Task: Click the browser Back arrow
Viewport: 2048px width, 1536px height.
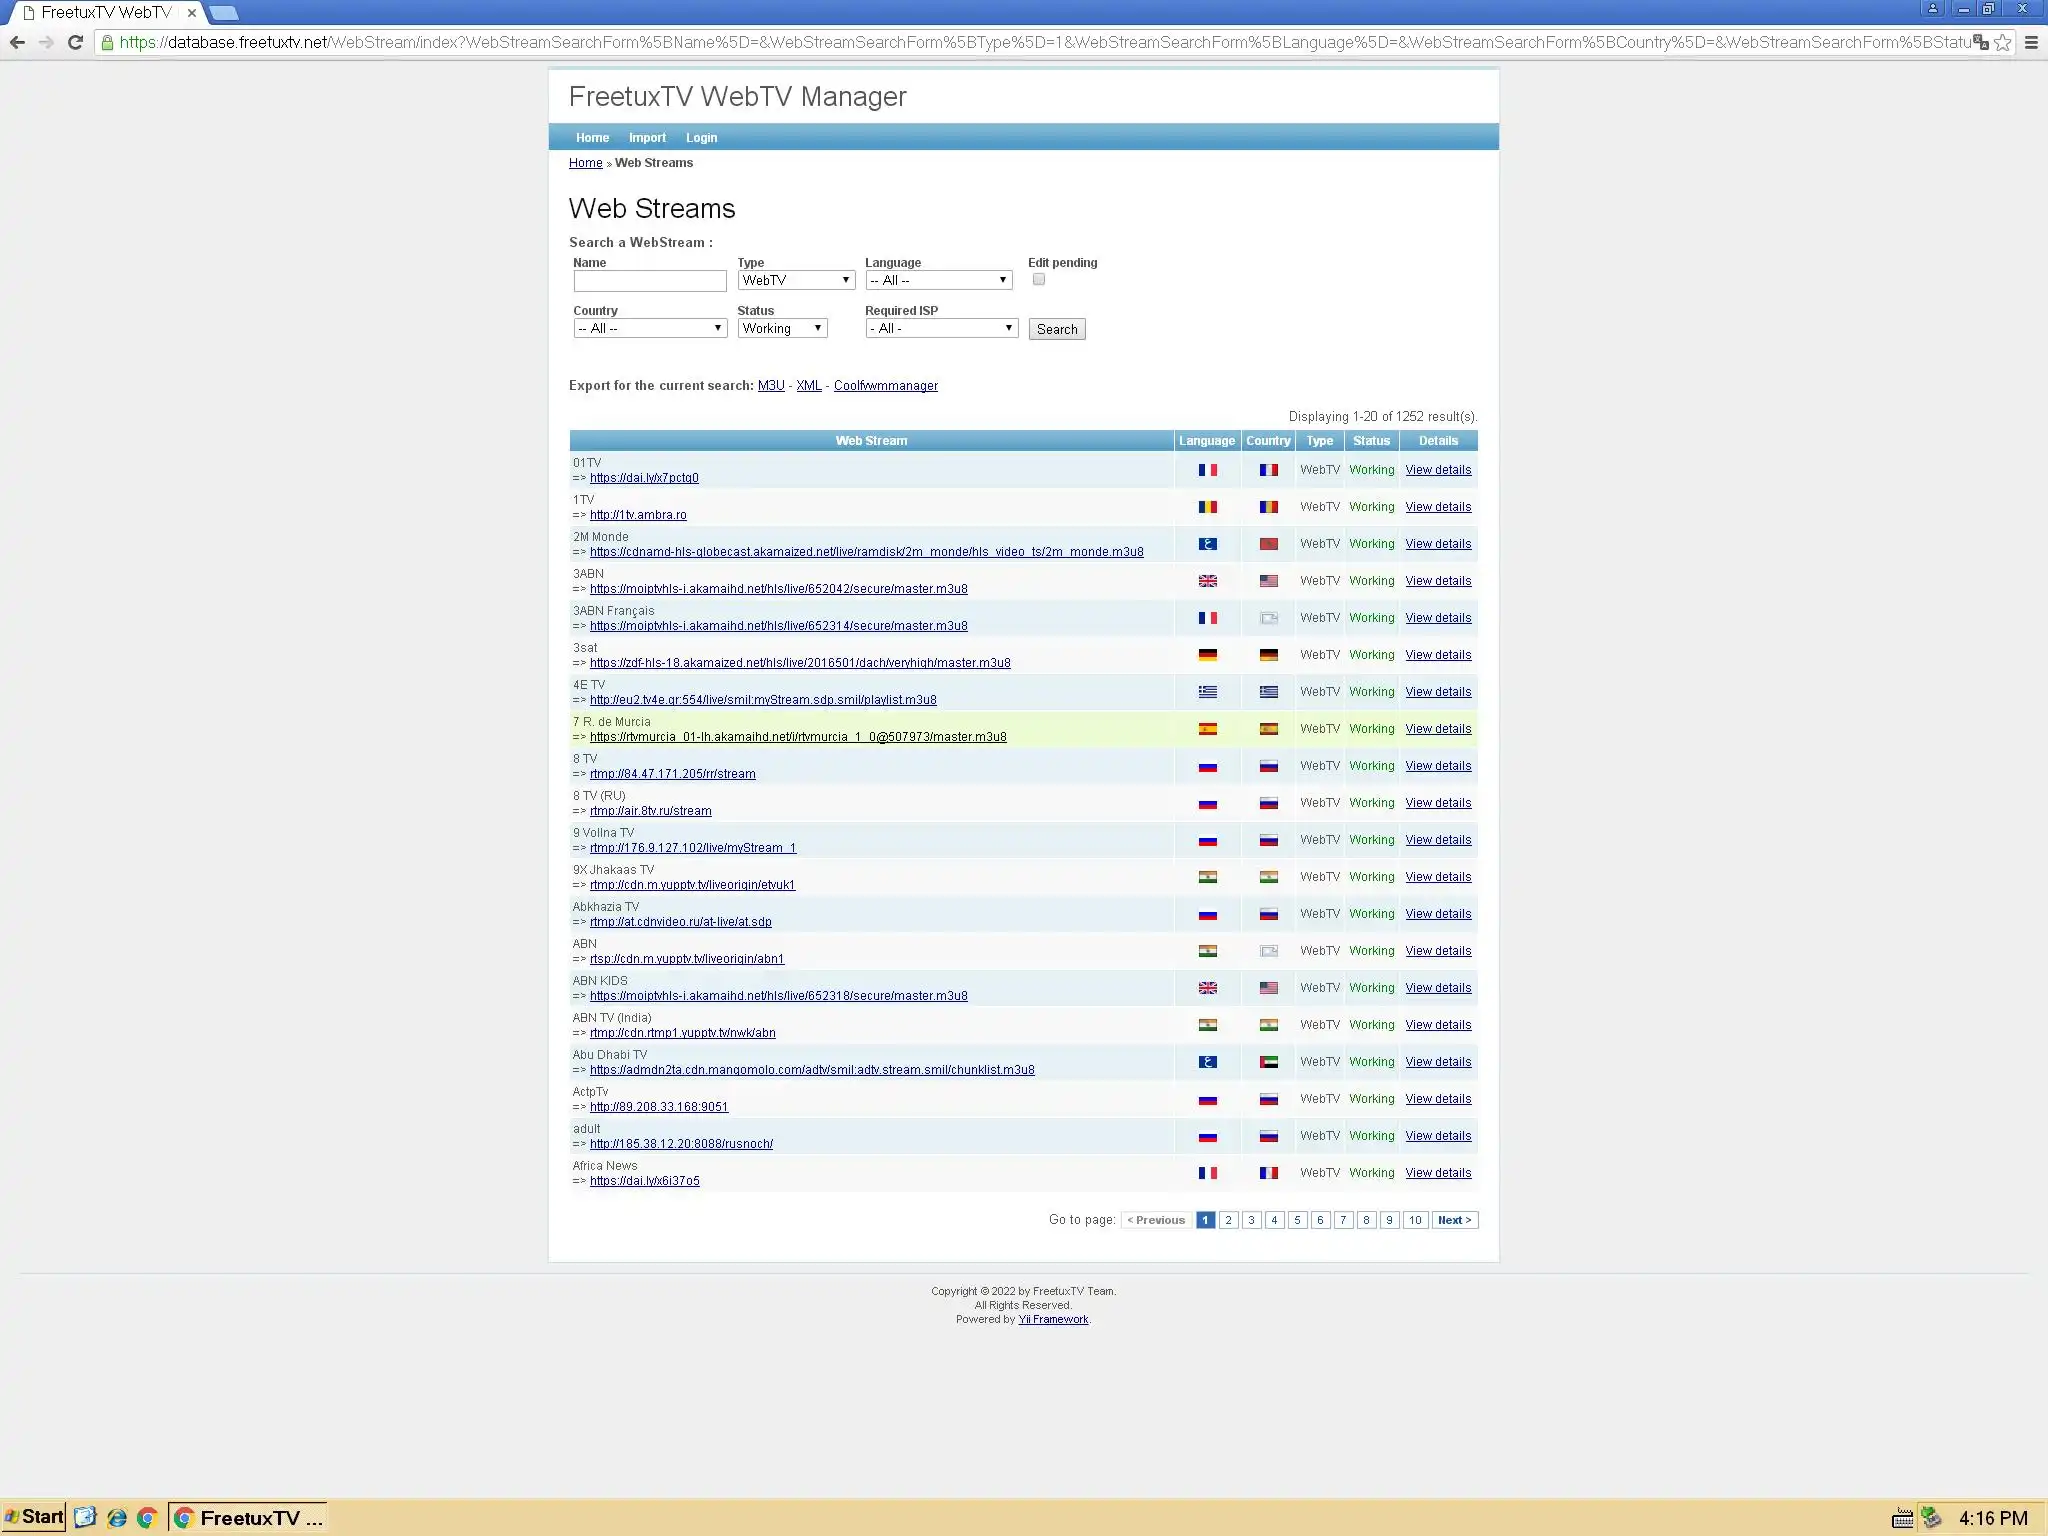Action: pyautogui.click(x=17, y=42)
